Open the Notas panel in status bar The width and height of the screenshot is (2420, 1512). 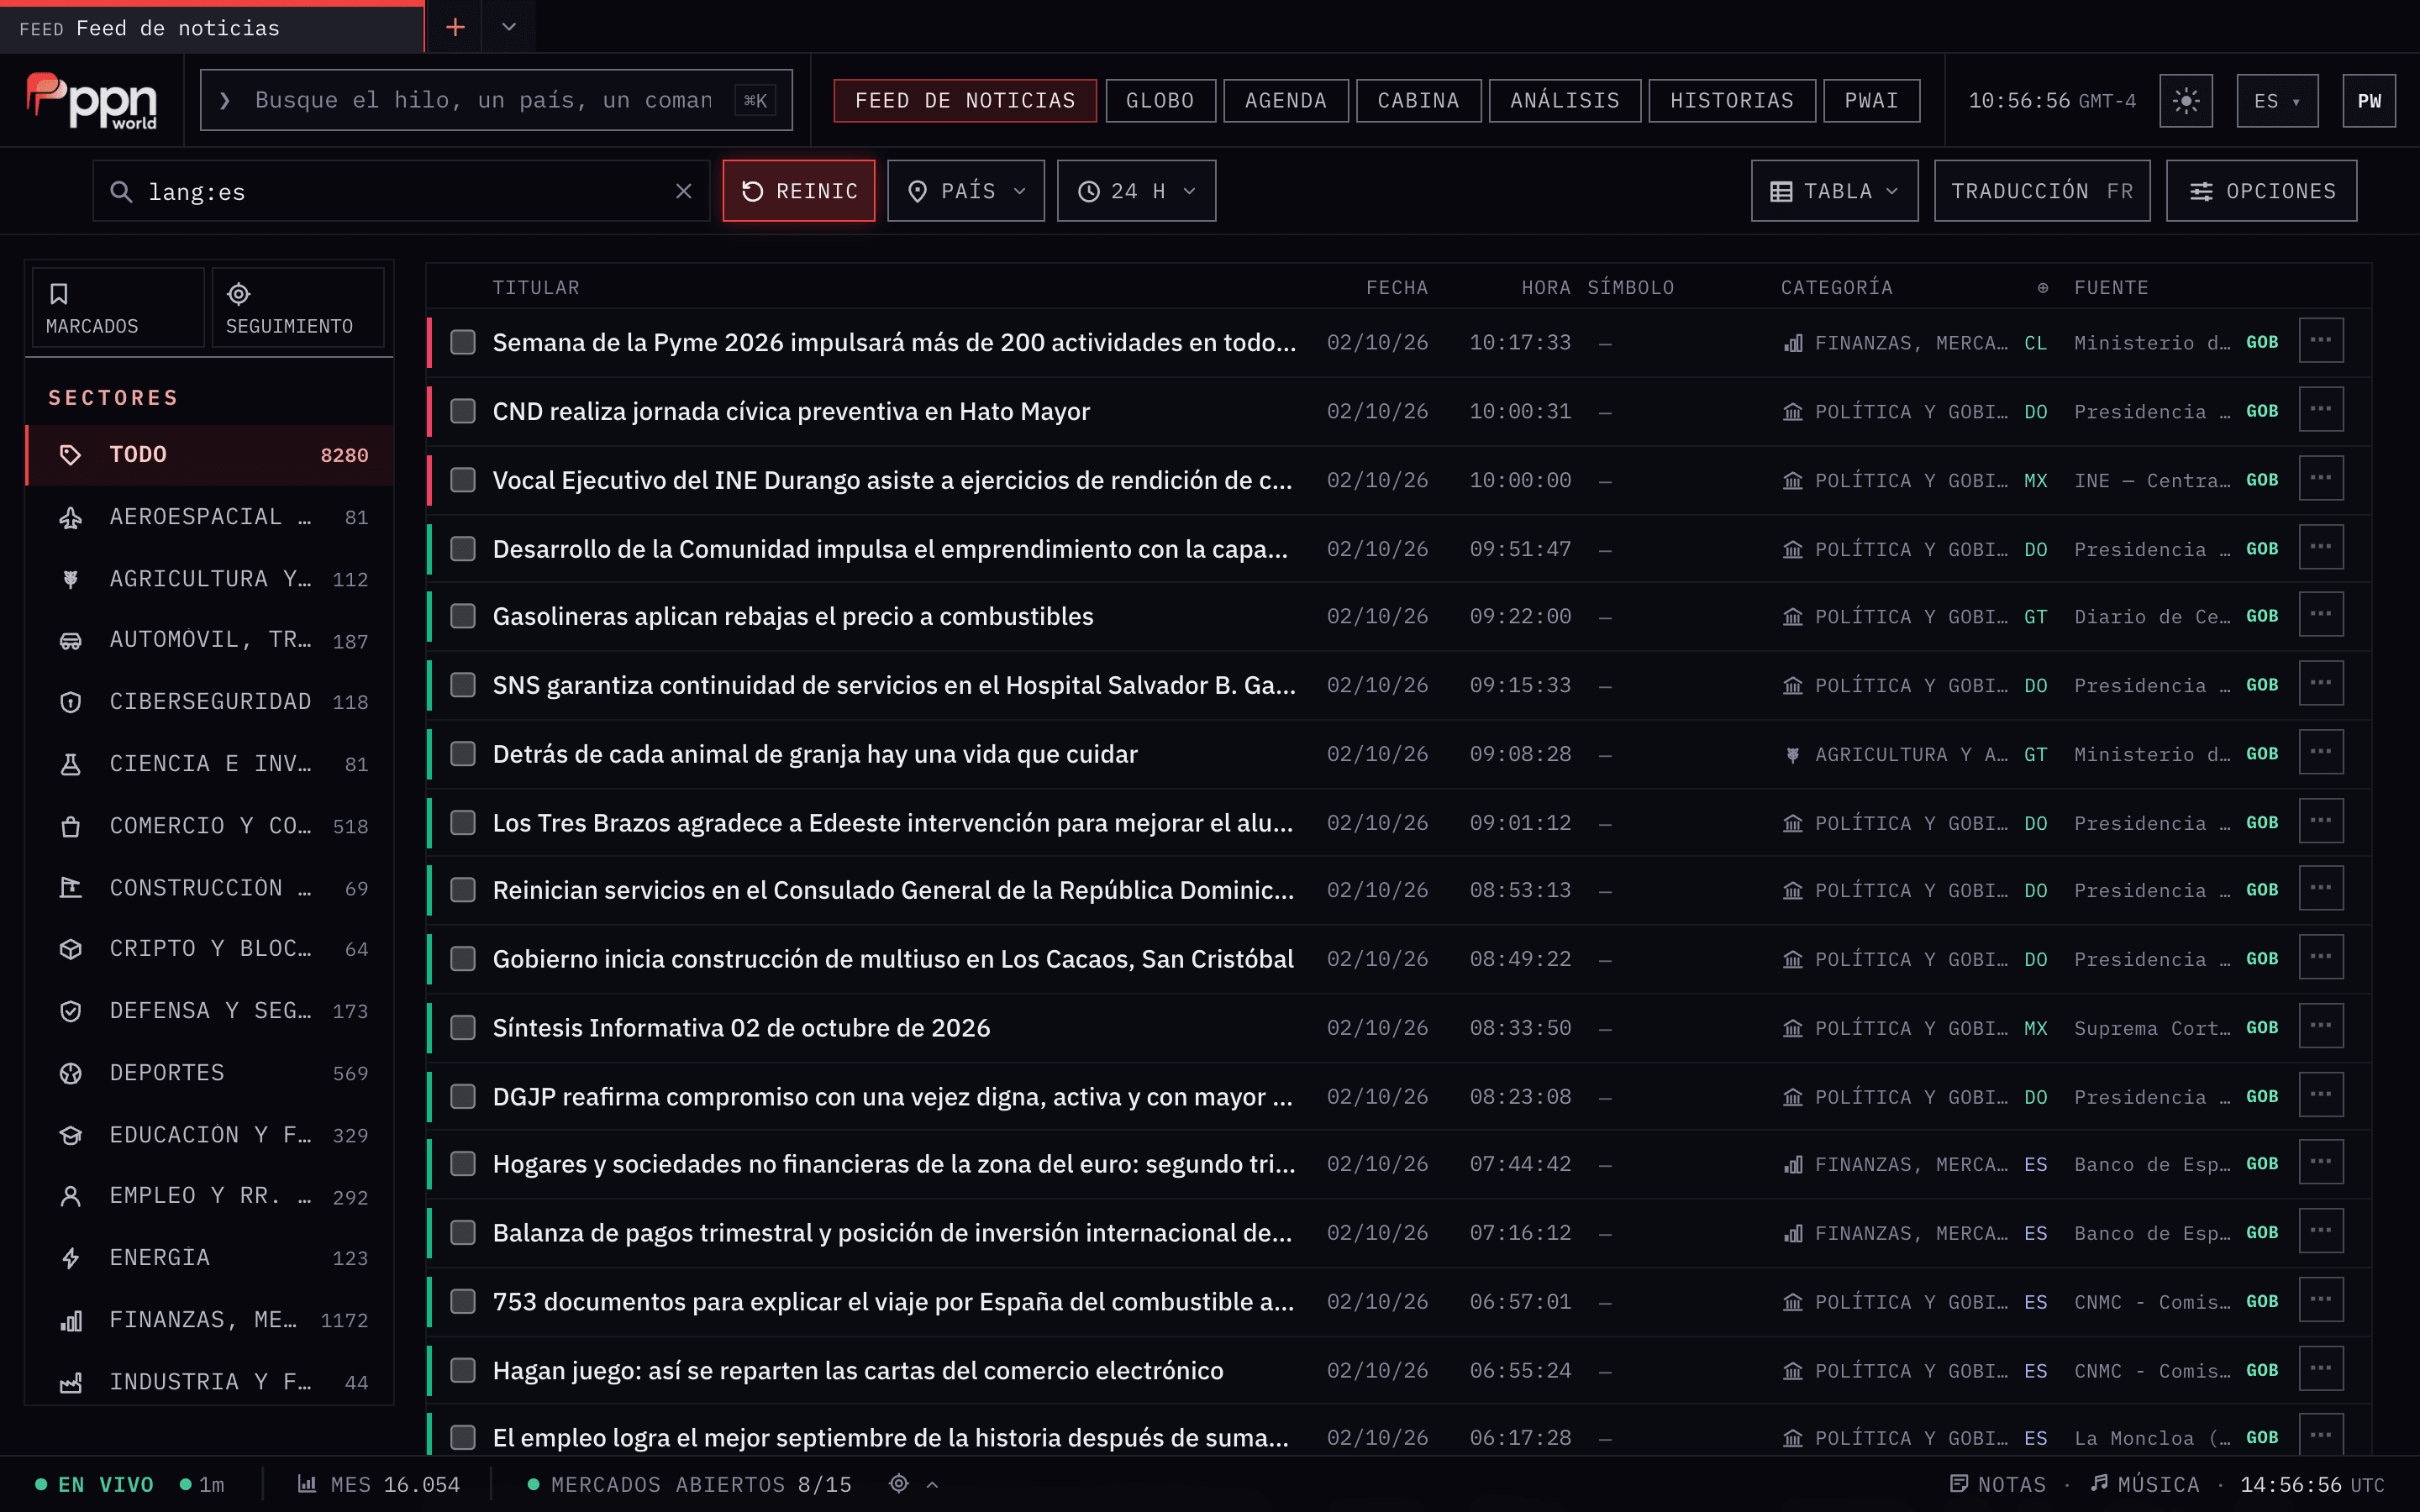click(x=1998, y=1484)
